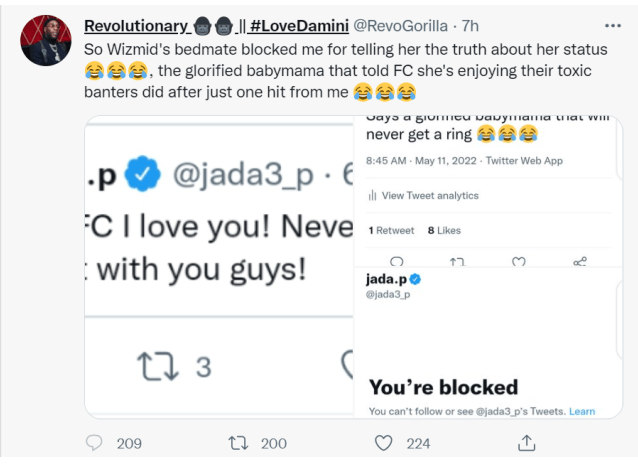Click the small verified badge next to jada.p

pos(414,278)
